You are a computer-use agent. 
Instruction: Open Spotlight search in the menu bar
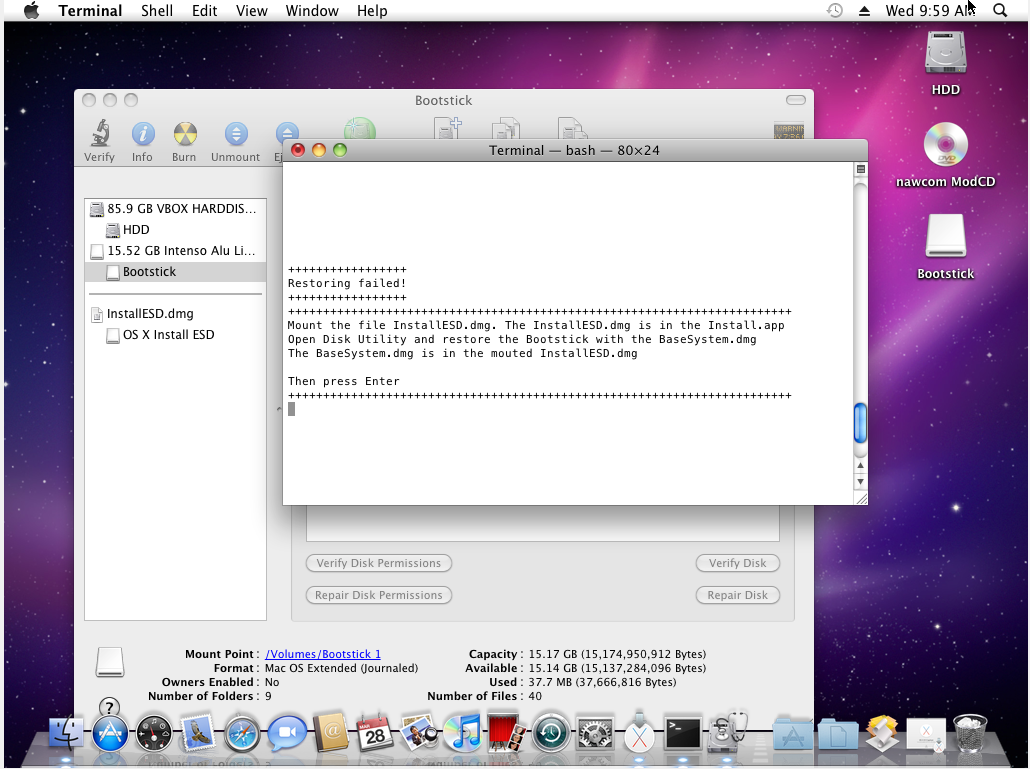tap(999, 11)
